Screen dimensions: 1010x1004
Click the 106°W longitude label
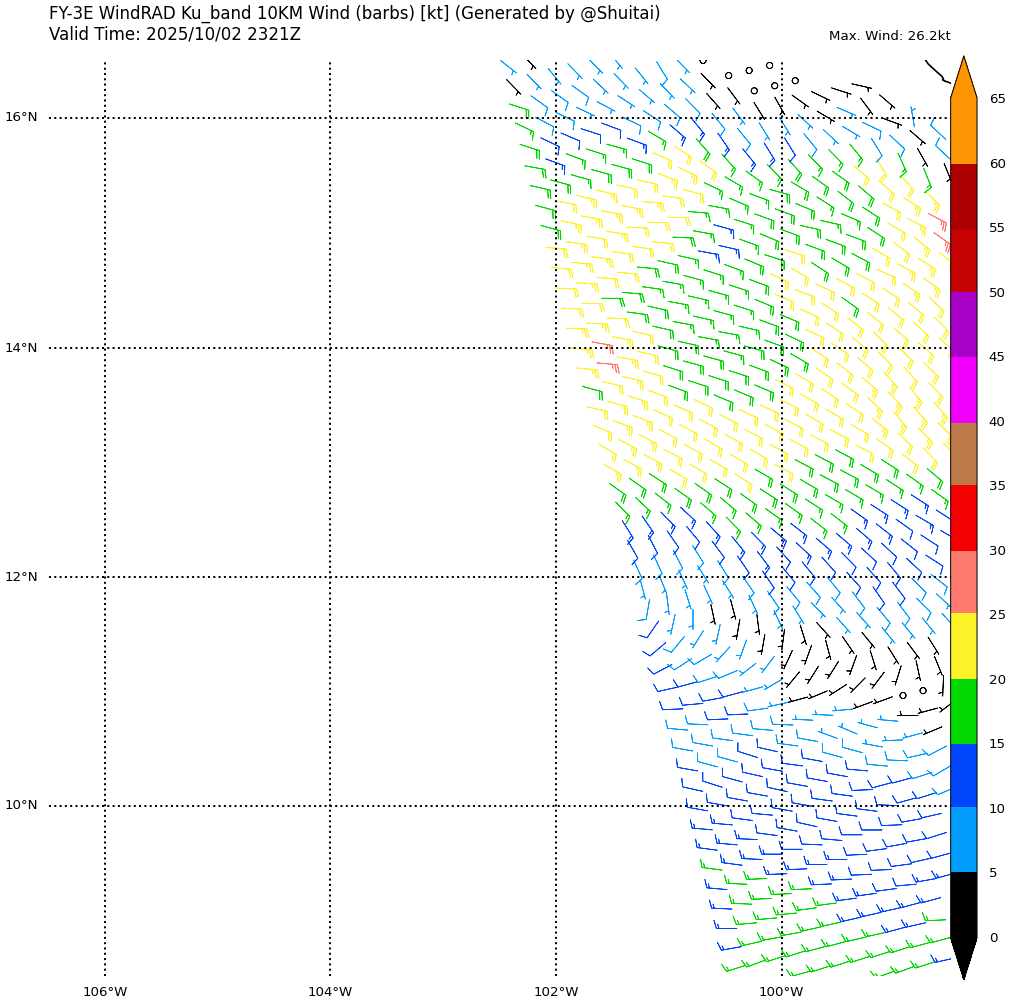click(x=105, y=992)
